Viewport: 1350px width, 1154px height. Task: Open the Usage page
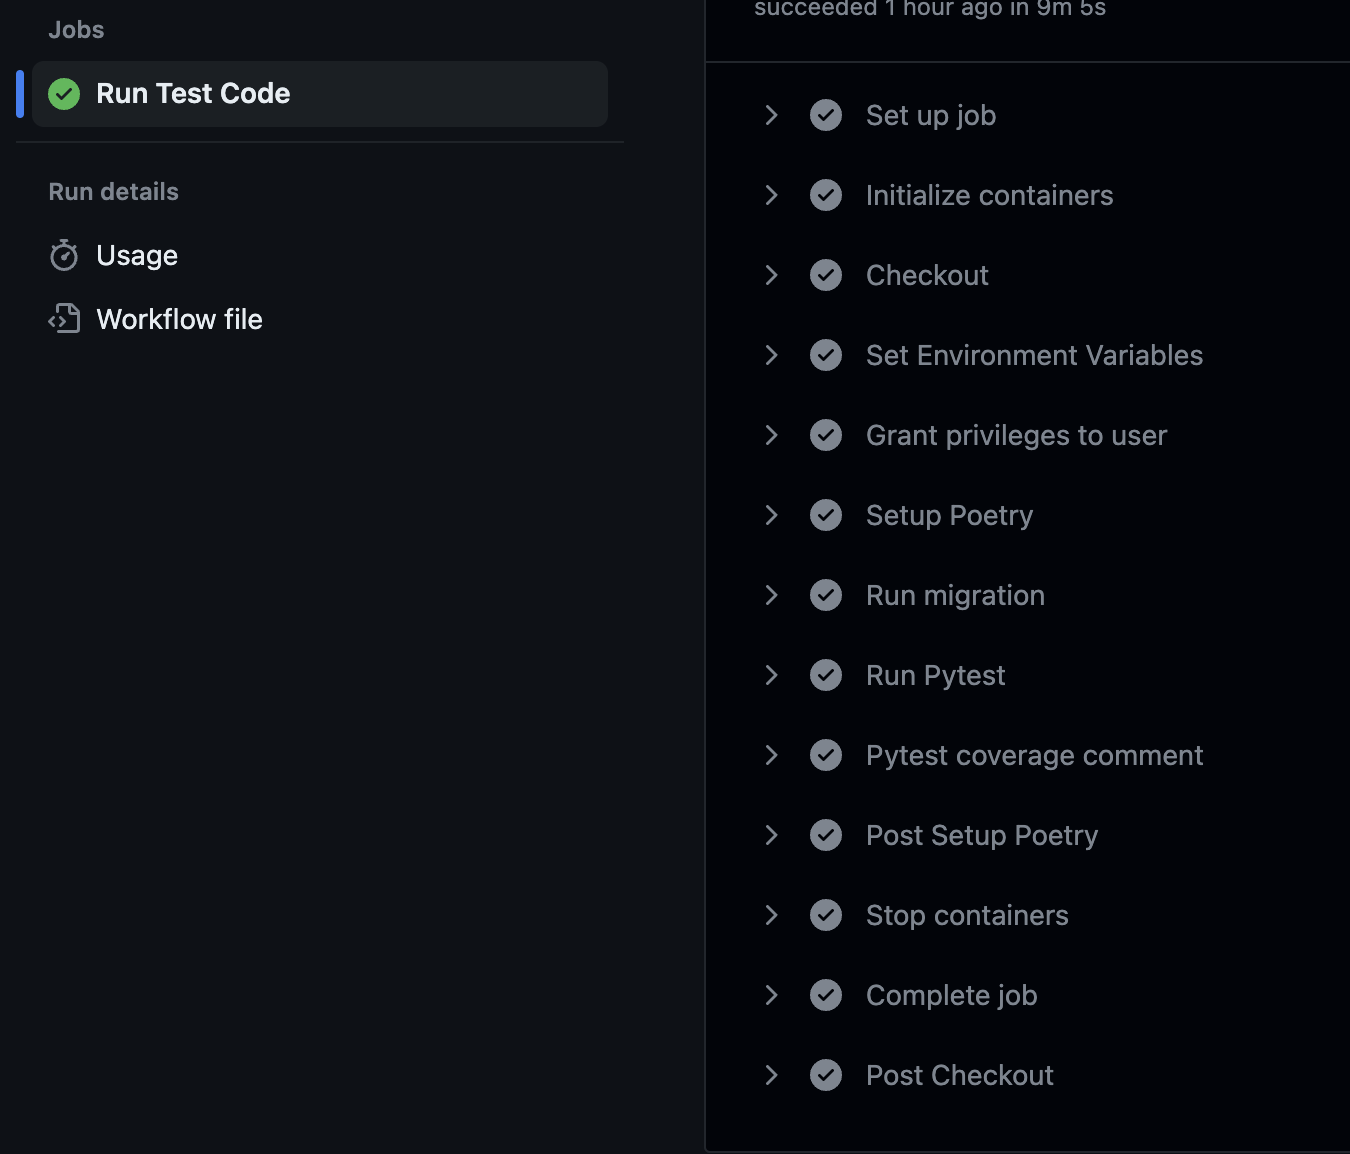click(x=136, y=255)
